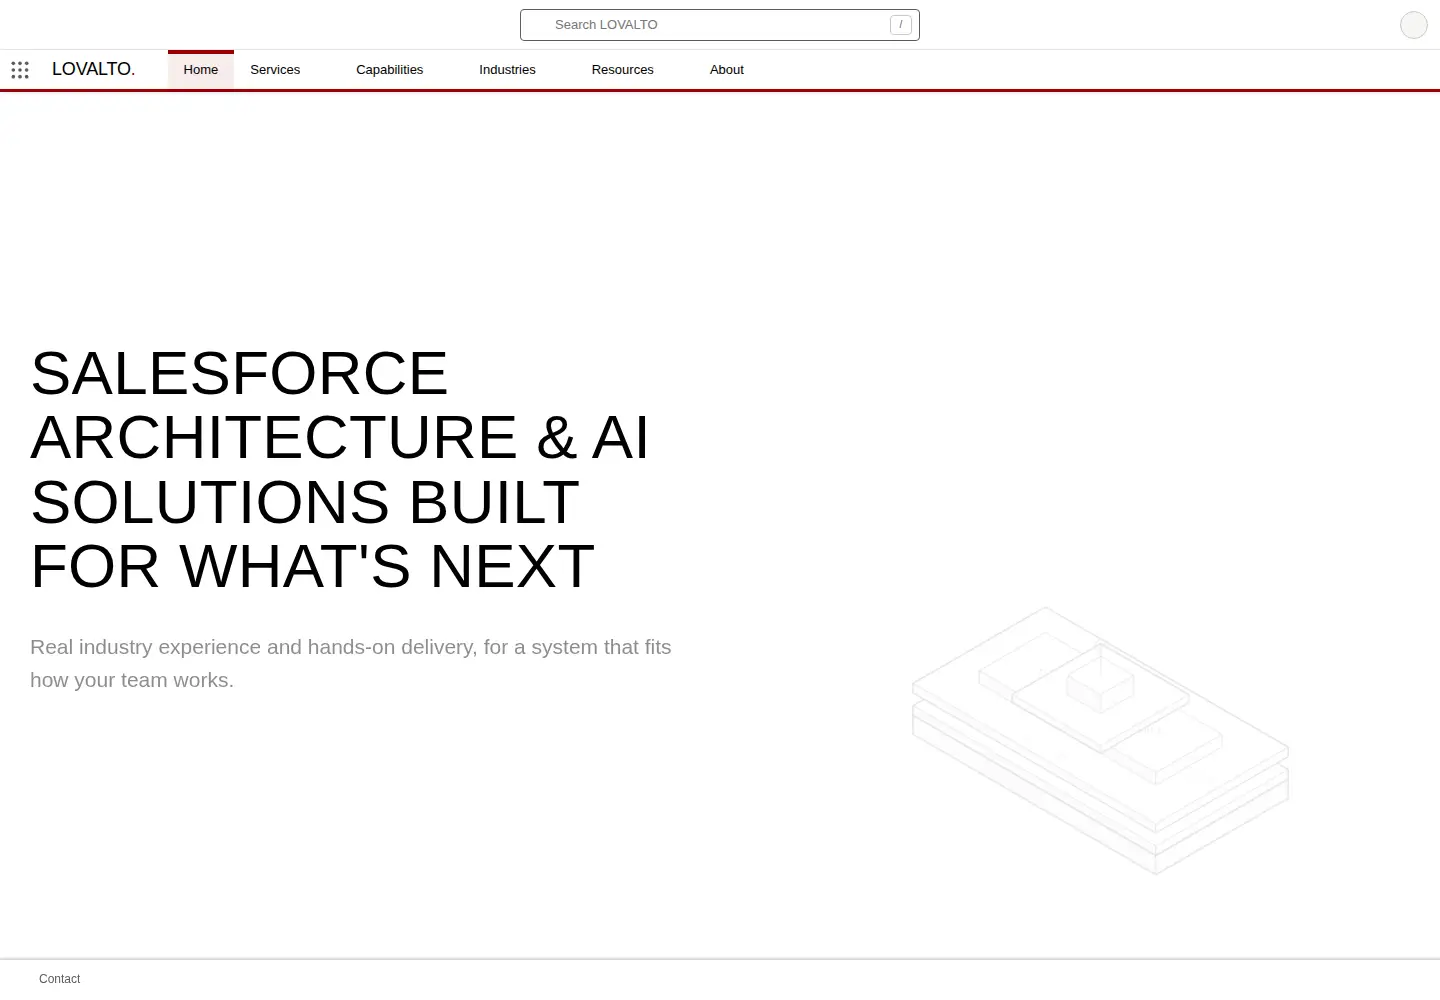Image resolution: width=1440 pixels, height=1000 pixels.
Task: Go to the Industries tab
Action: click(x=507, y=70)
